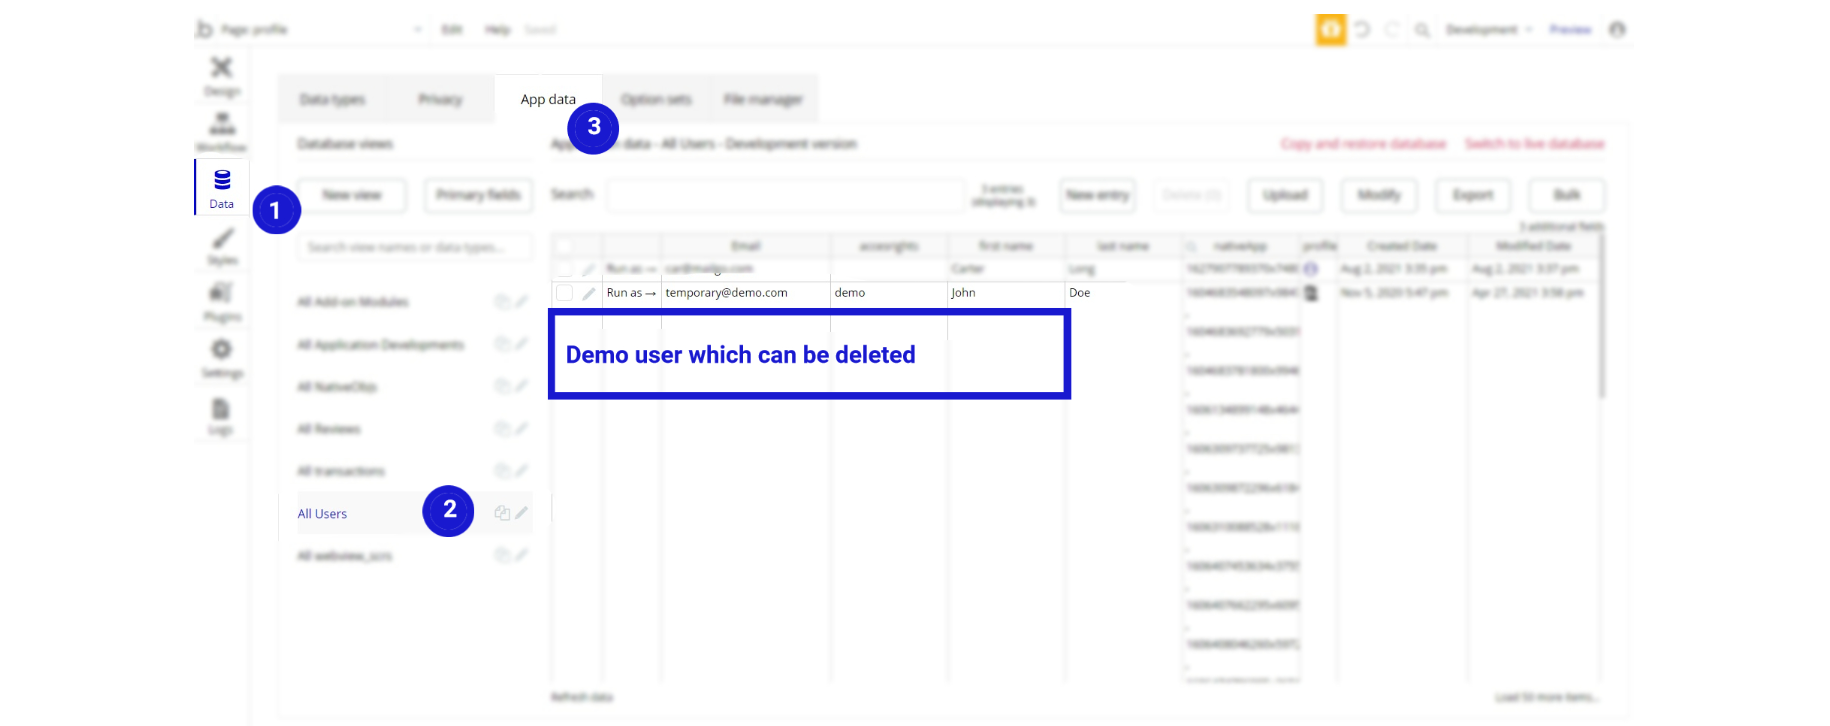The image size is (1830, 726).
Task: Open the Settings gear in the sidebar
Action: pyautogui.click(x=222, y=358)
